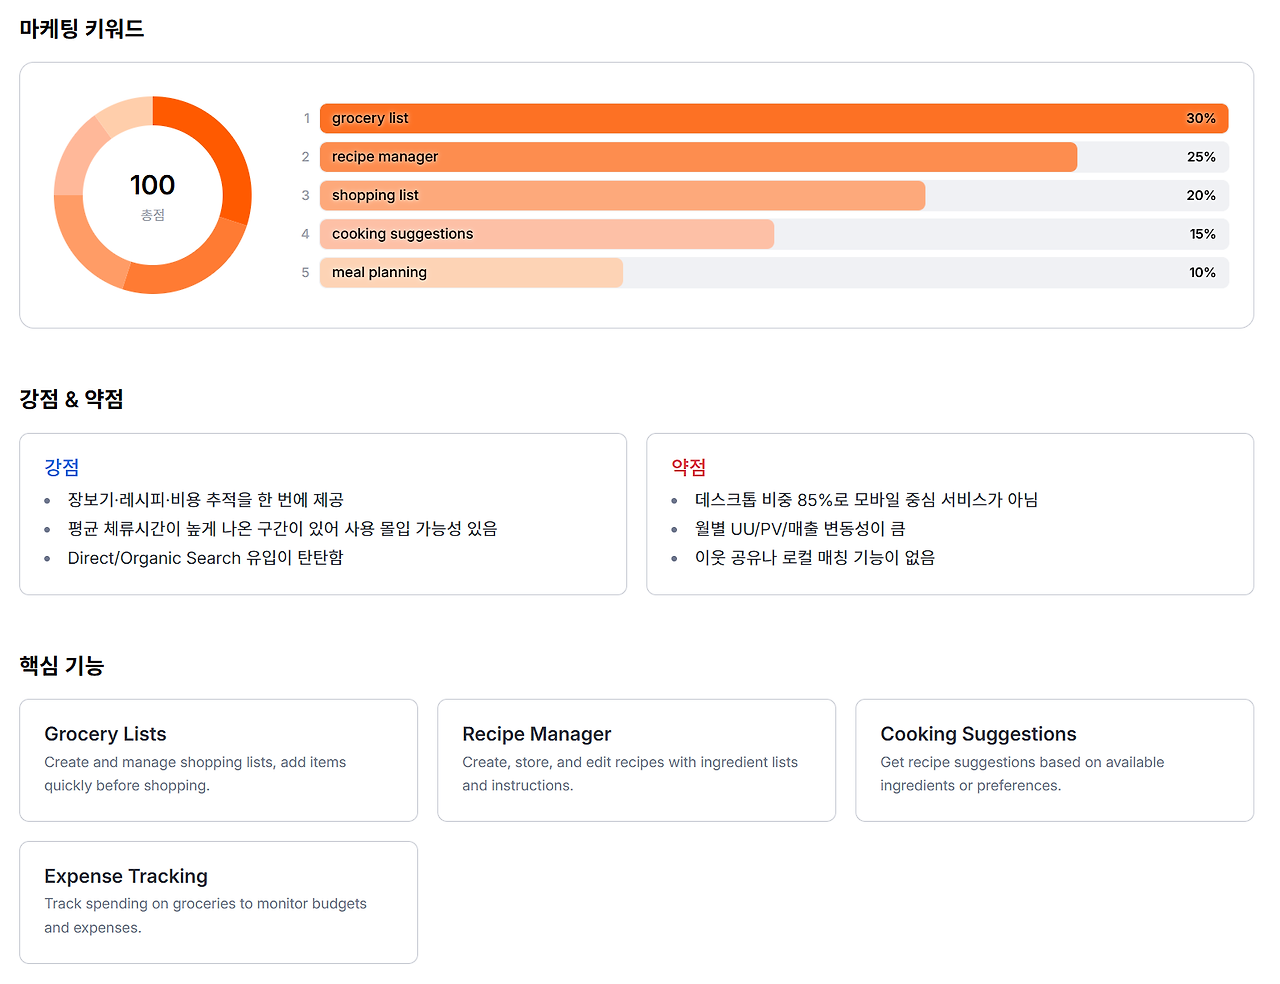Open the Cooking Suggestions feature card
This screenshot has height=984, width=1280.
1054,760
